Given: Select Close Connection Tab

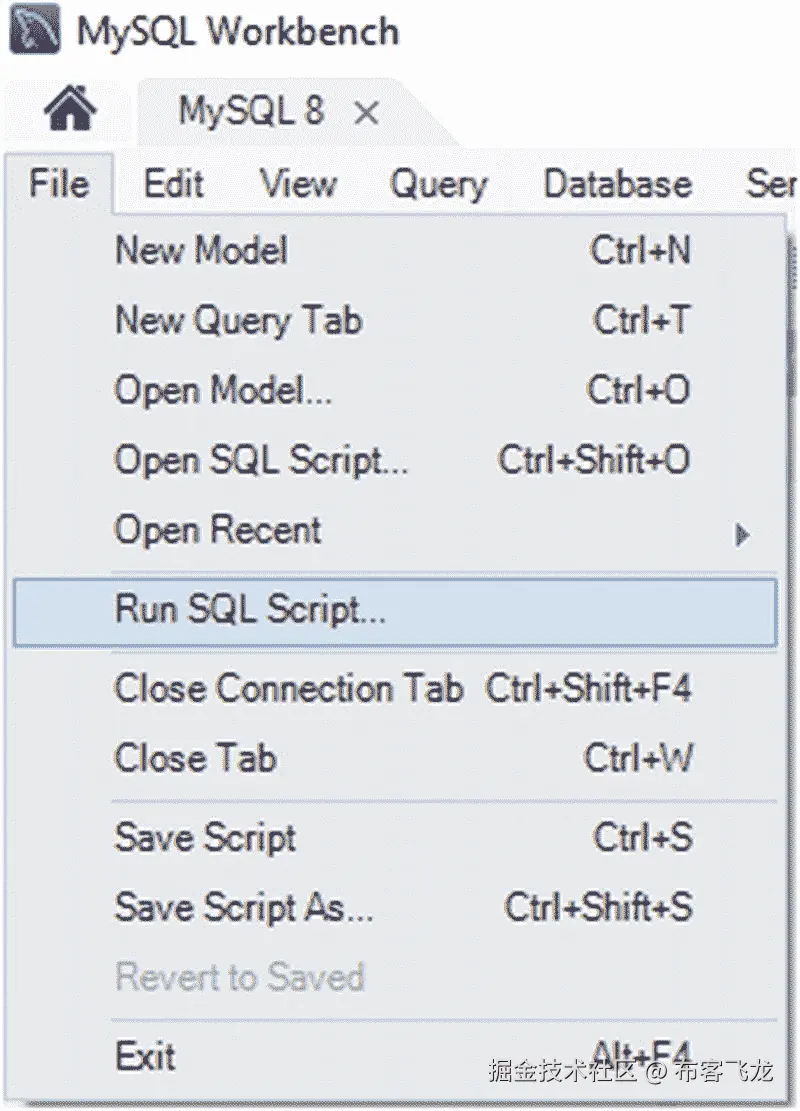Looking at the screenshot, I should pyautogui.click(x=289, y=688).
